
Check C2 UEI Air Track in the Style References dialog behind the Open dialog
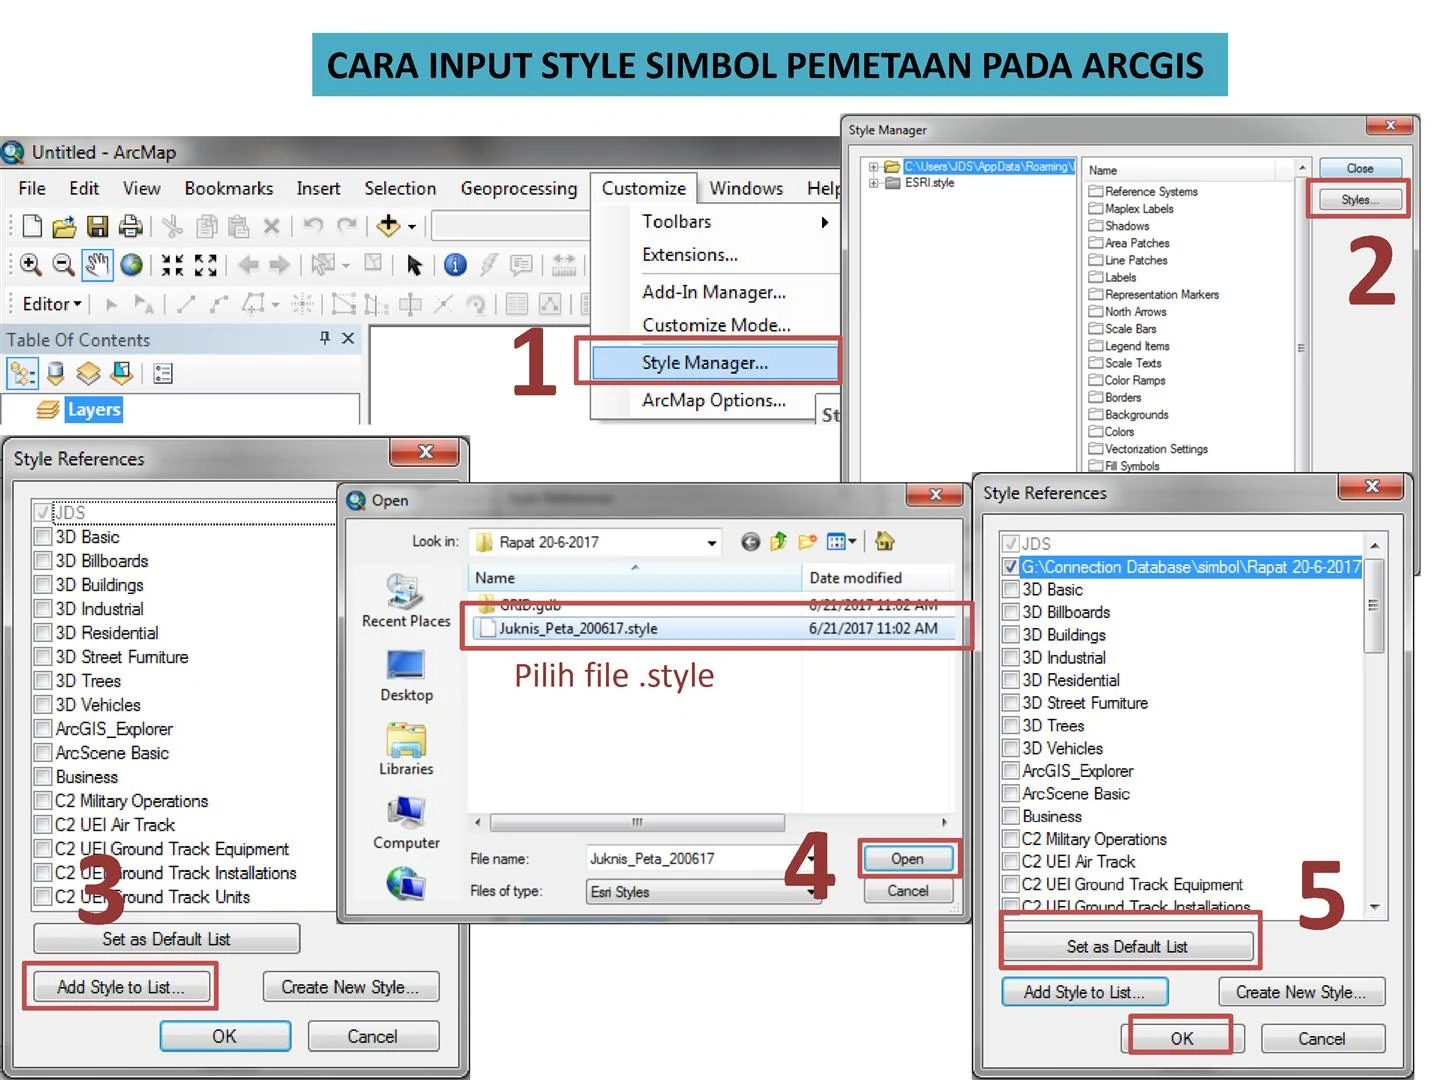(43, 825)
